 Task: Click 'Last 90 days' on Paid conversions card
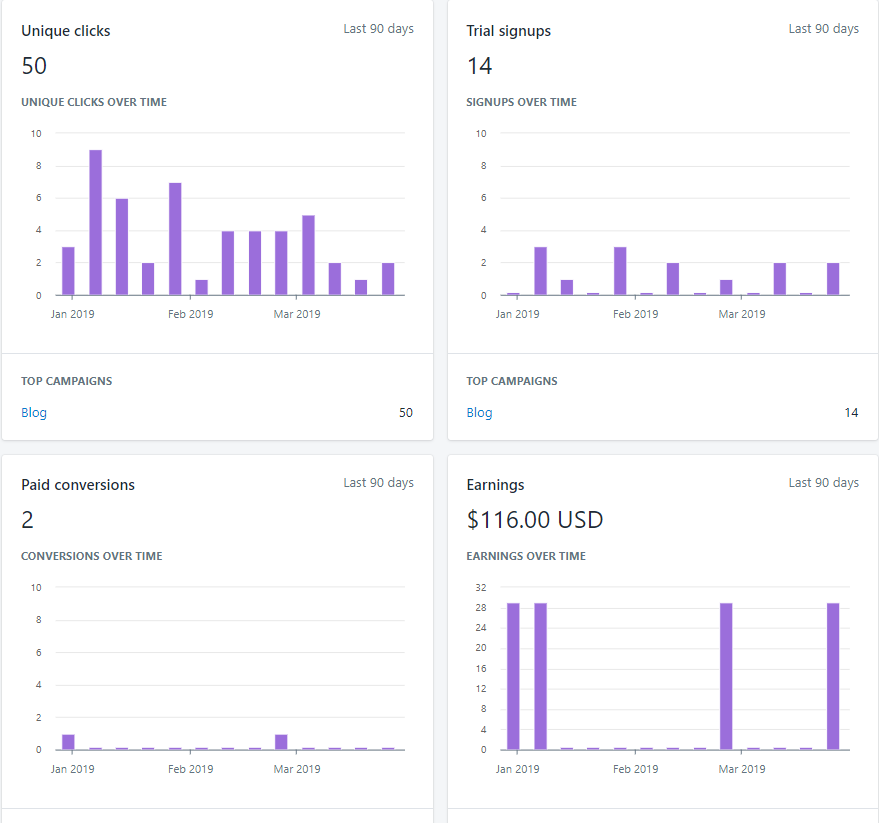378,483
